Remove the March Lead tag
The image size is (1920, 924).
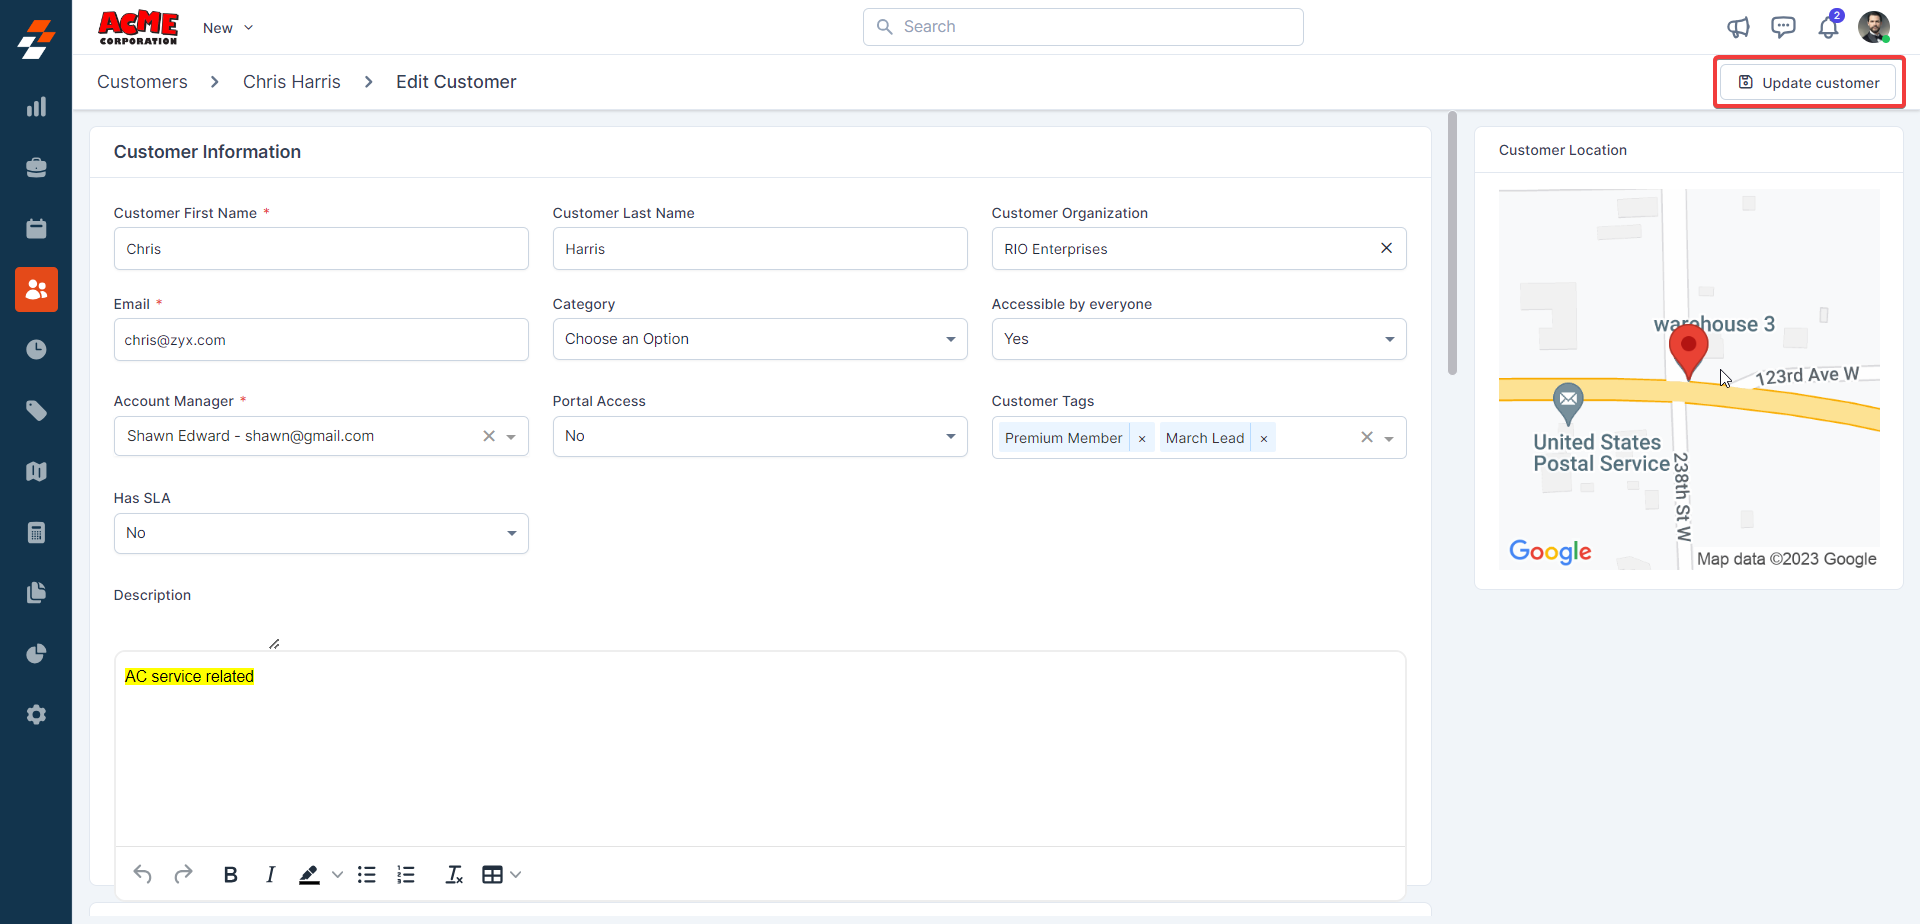click(1264, 438)
